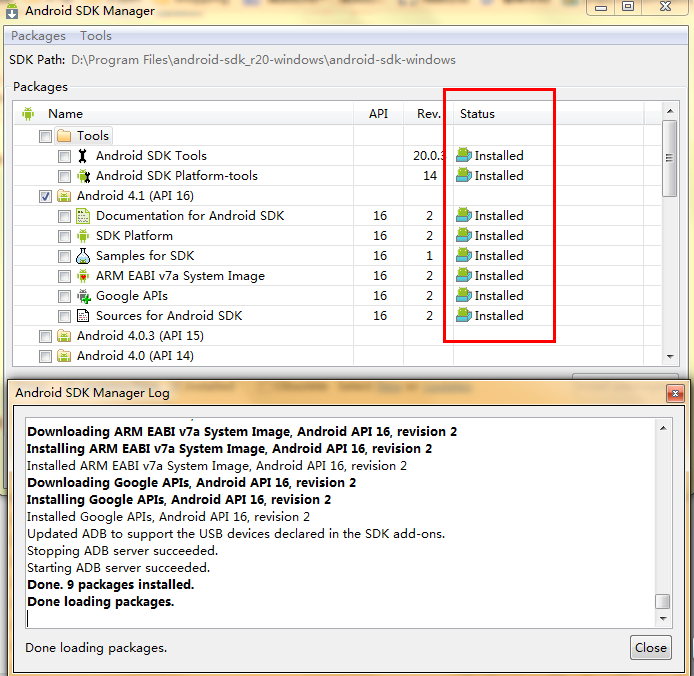694x676 pixels.
Task: Click installed status icon for Samples for SDK
Action: pyautogui.click(x=464, y=255)
